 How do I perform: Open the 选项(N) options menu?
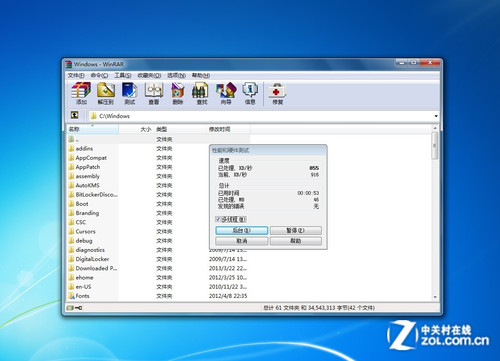[176, 75]
